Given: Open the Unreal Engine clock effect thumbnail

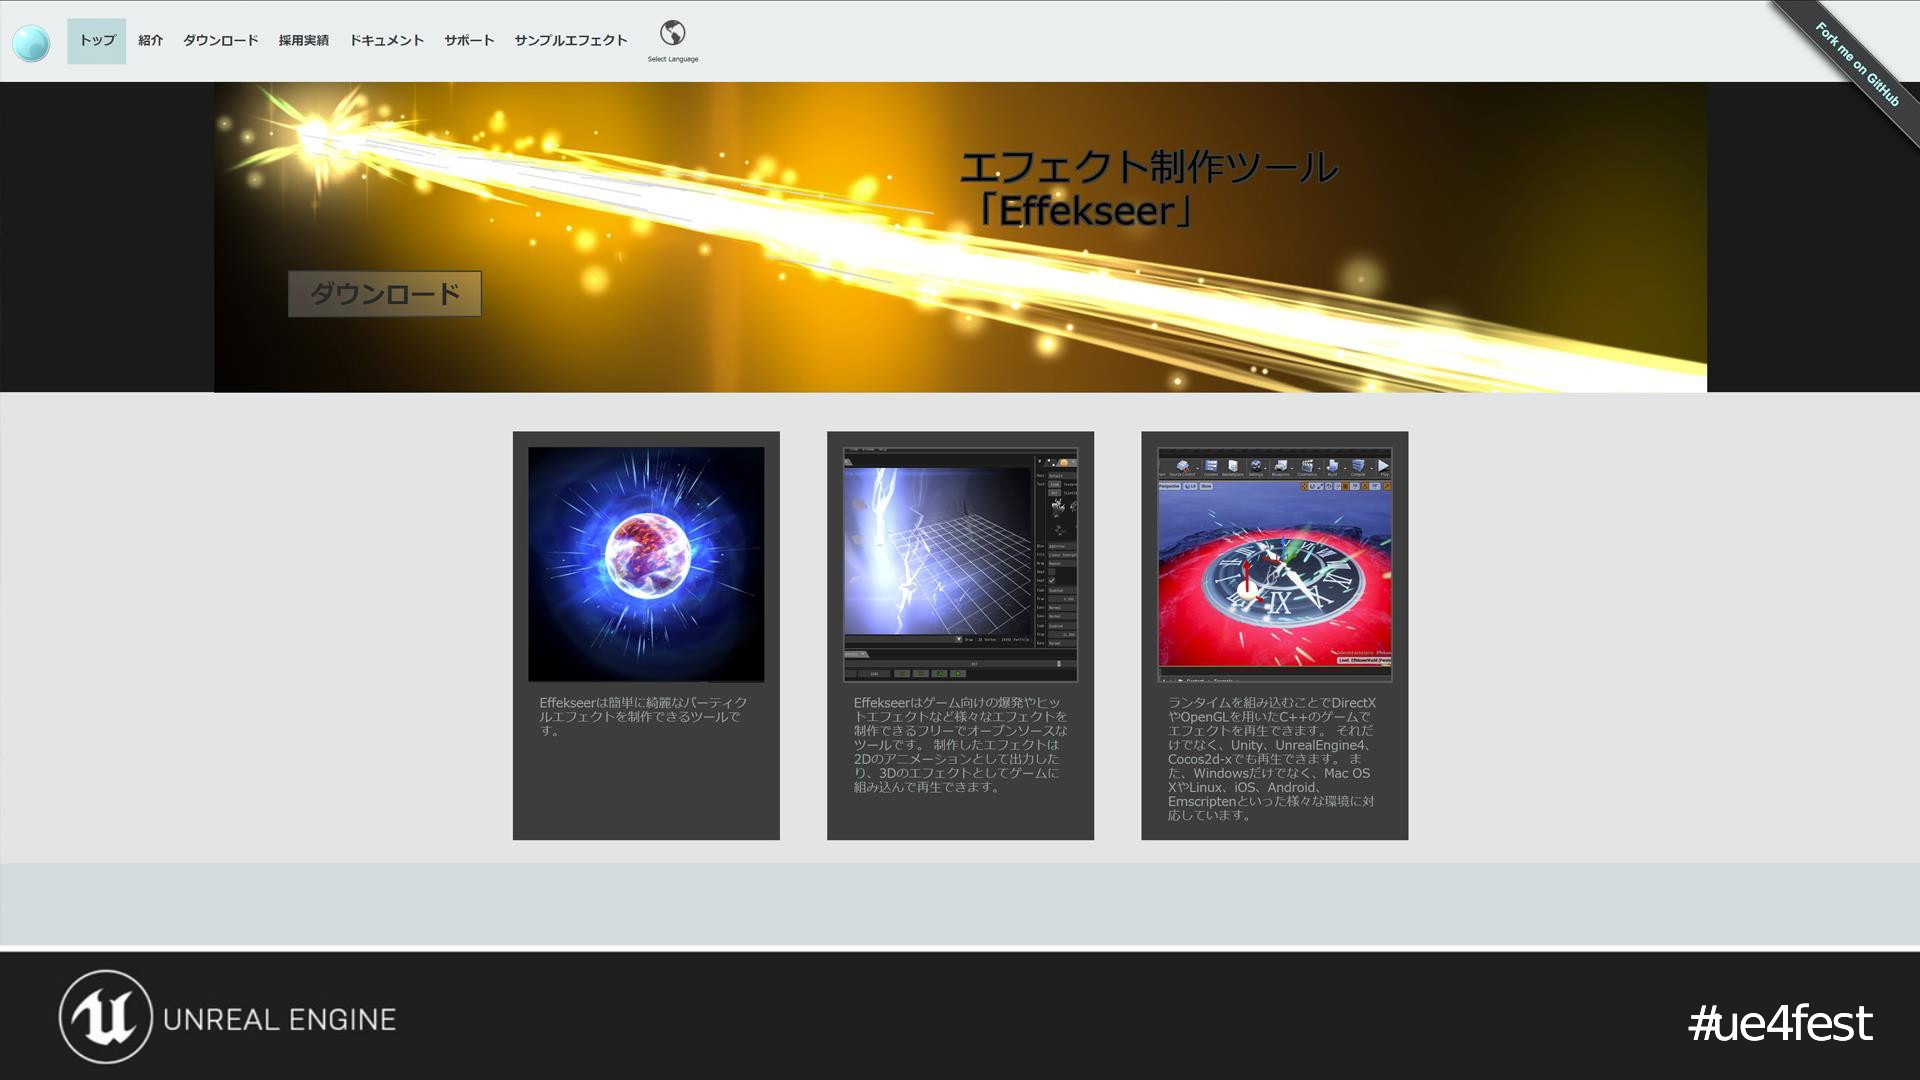Looking at the screenshot, I should point(1275,564).
